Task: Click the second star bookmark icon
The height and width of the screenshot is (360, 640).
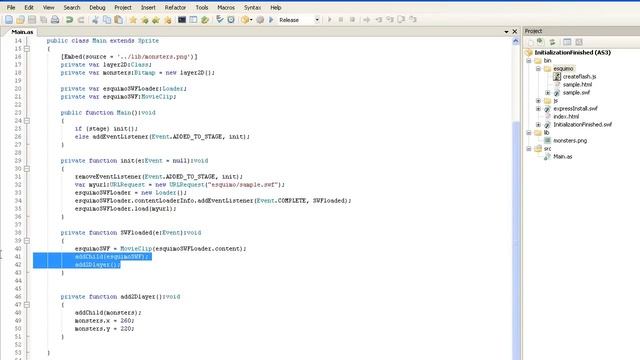Action: click(x=144, y=20)
